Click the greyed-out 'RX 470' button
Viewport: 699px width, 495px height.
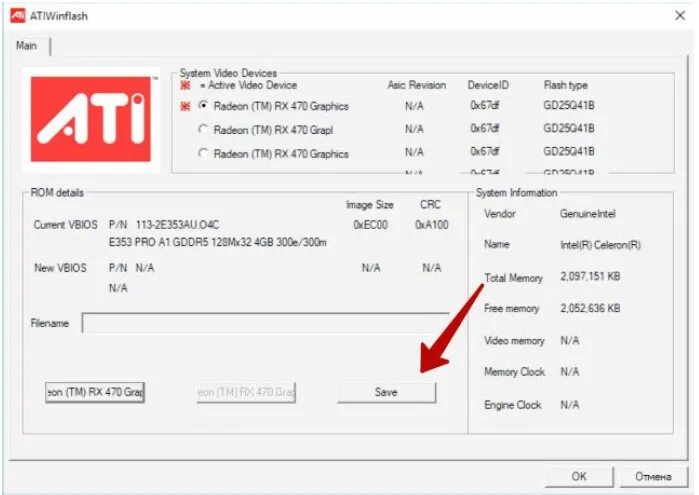point(246,392)
